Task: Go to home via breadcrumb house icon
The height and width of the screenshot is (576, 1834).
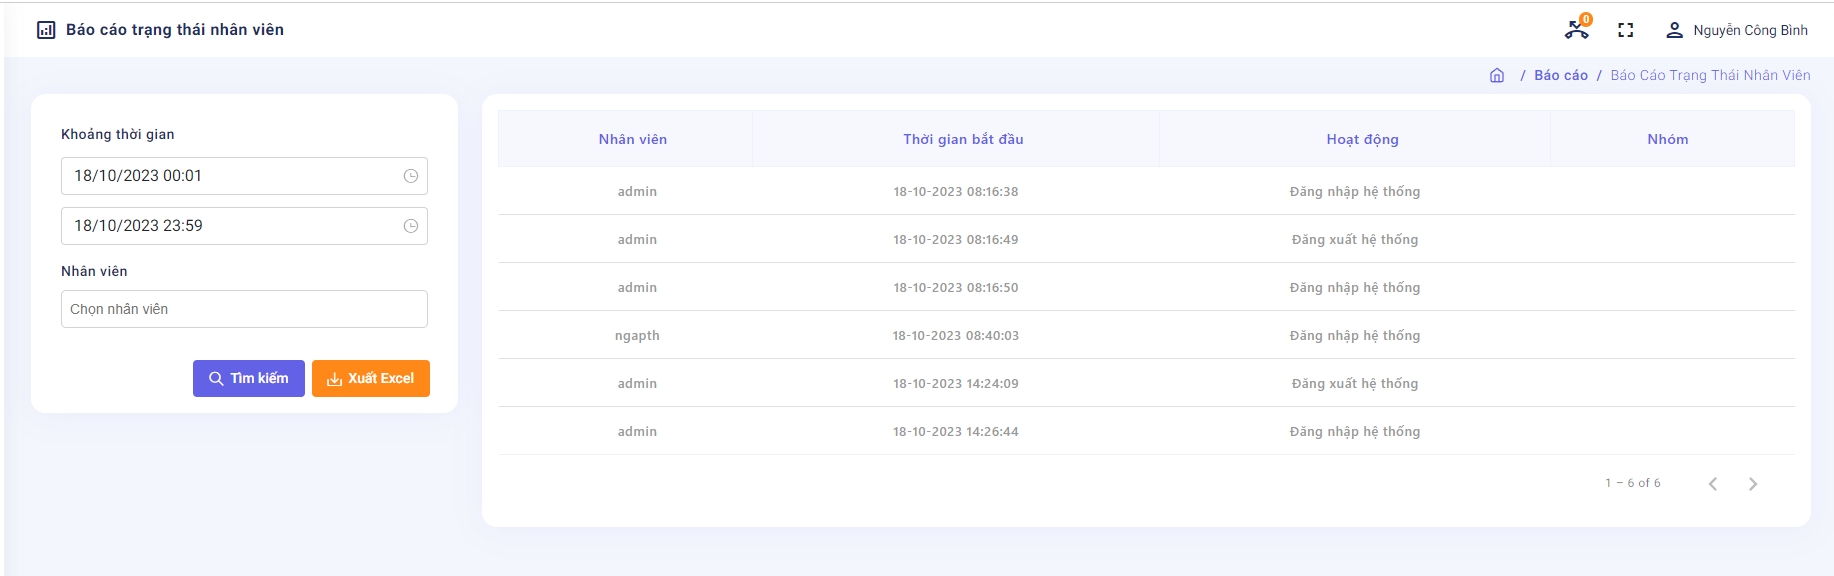Action: pyautogui.click(x=1497, y=76)
